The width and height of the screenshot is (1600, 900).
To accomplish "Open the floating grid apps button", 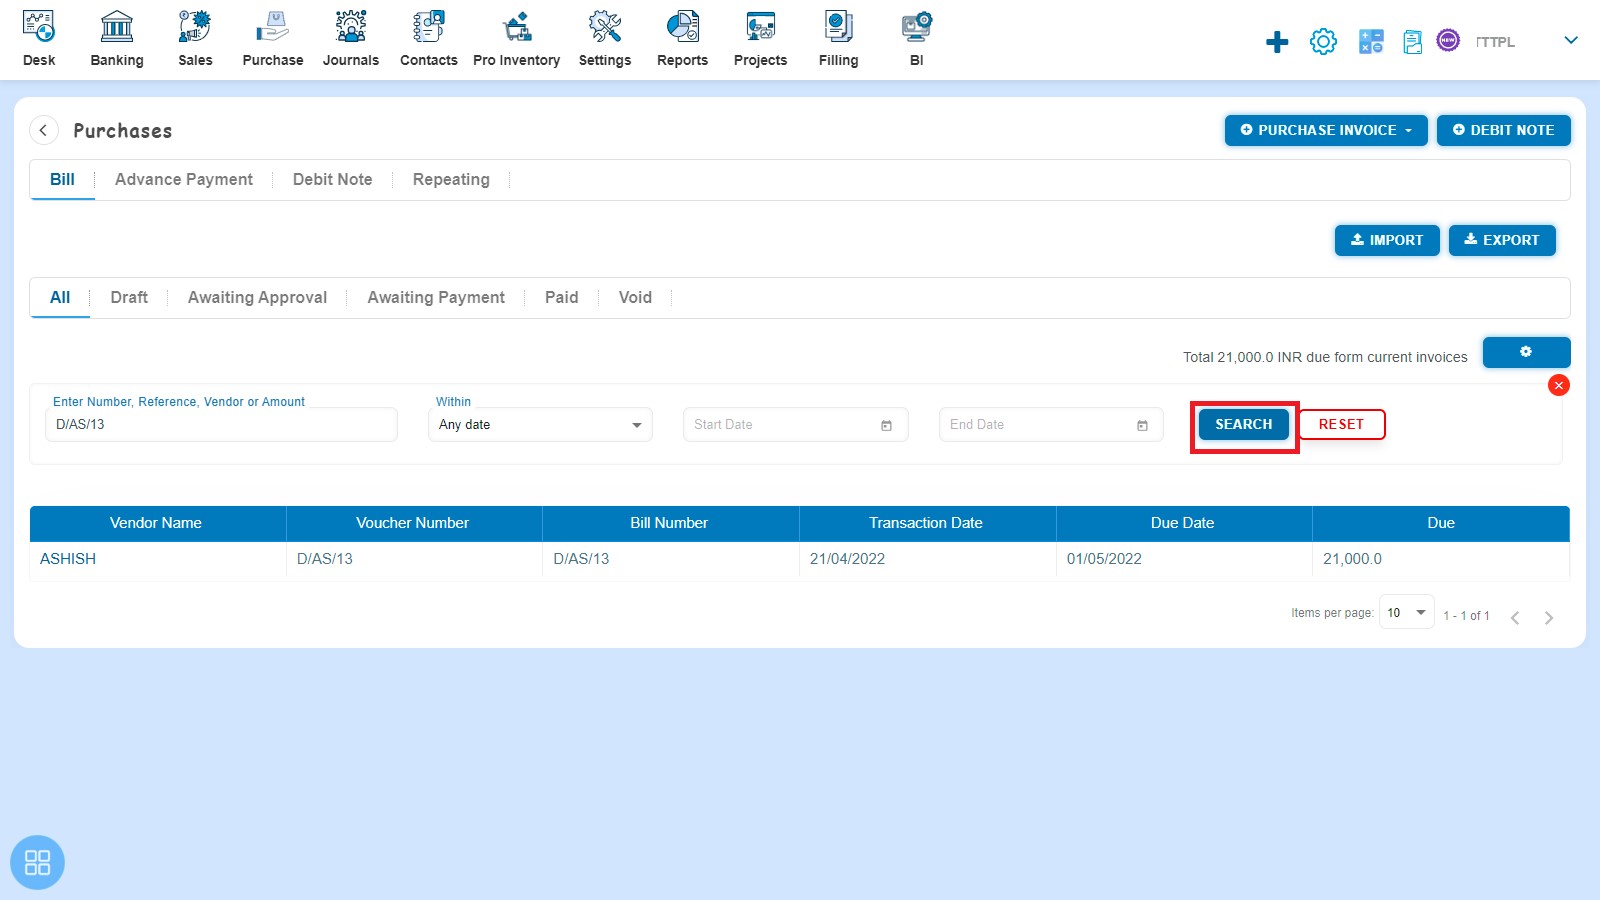I will coord(37,862).
